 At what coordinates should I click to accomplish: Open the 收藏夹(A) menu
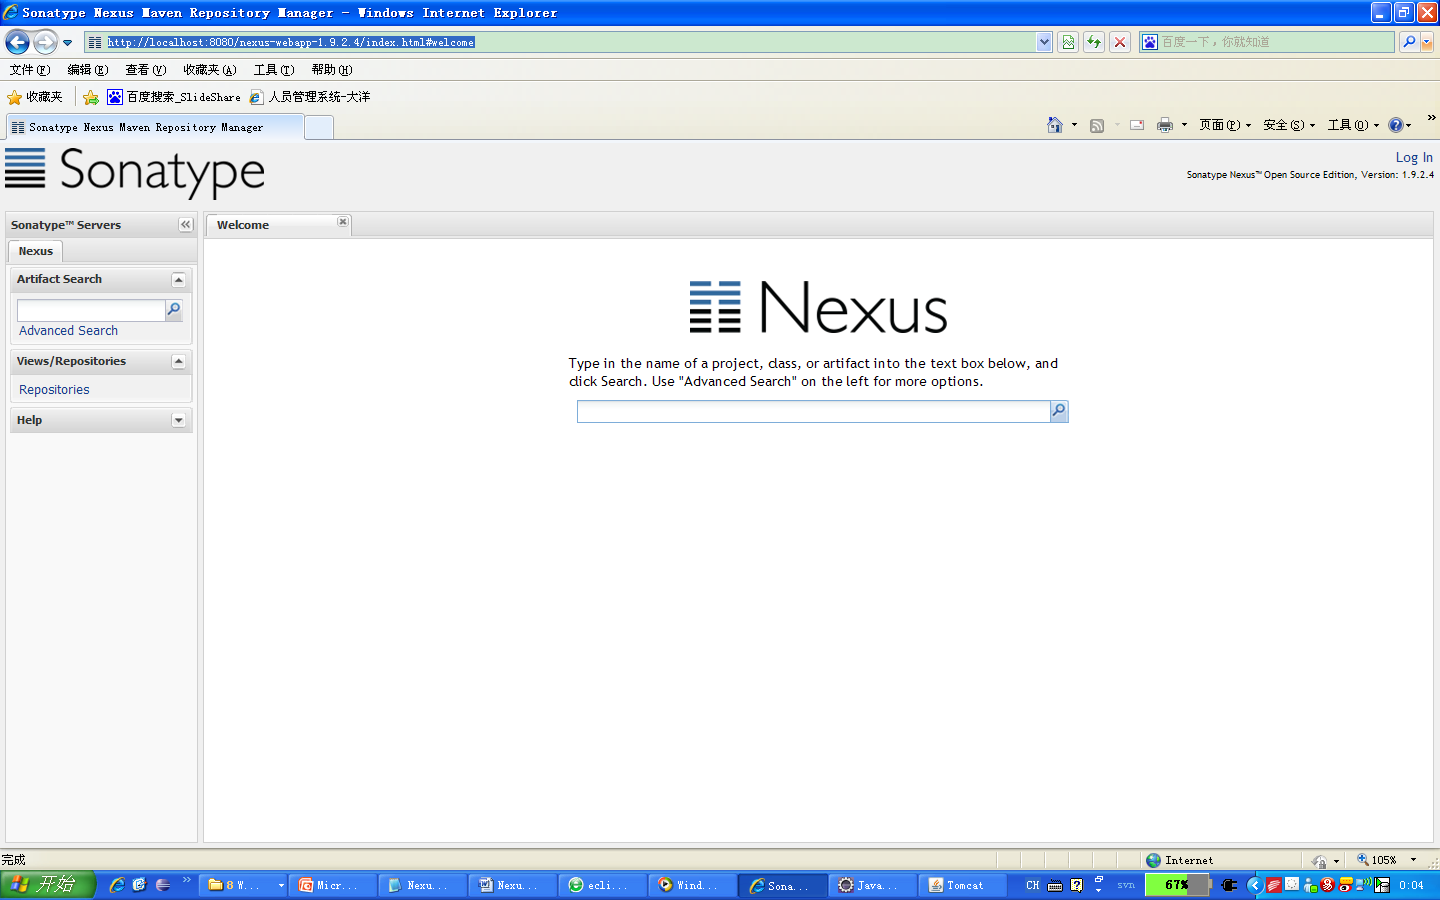210,70
